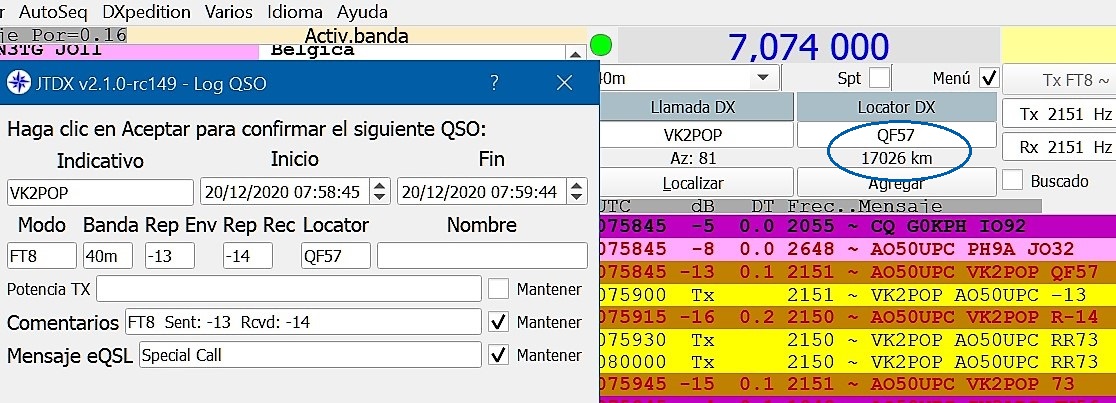Close the Log QSO dialog
1116x403 pixels.
coord(564,83)
